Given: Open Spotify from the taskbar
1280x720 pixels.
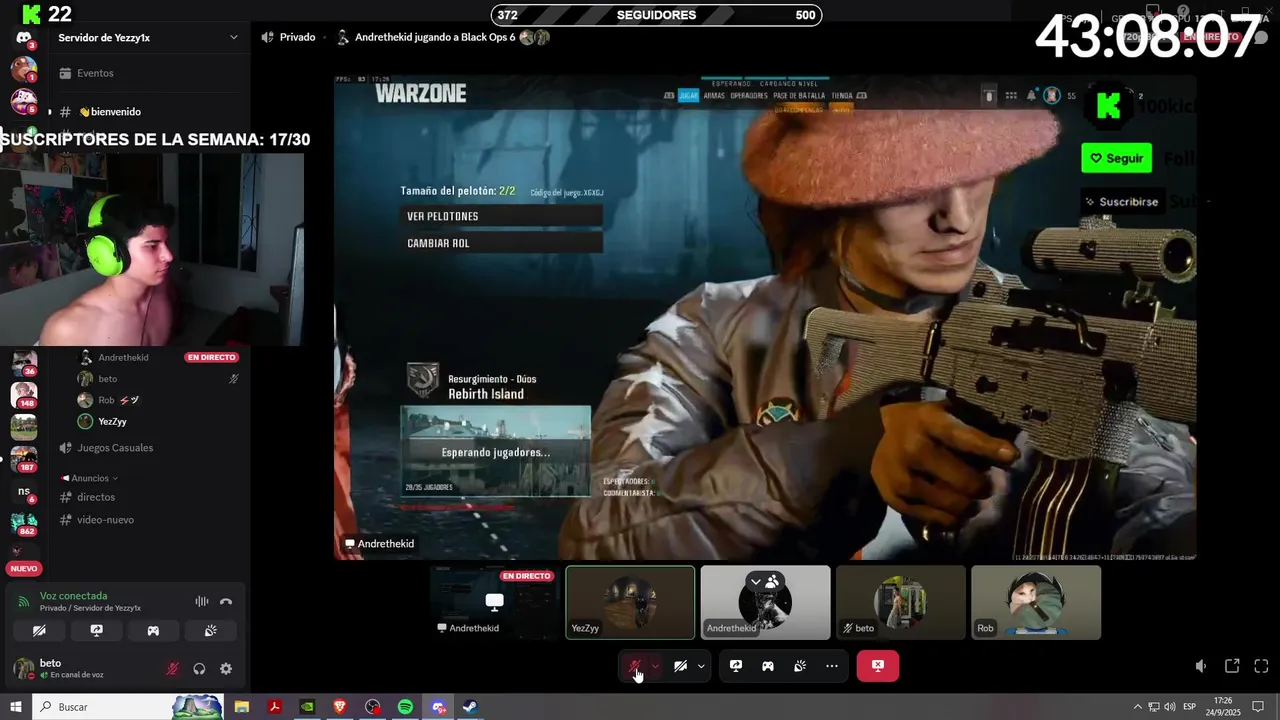Looking at the screenshot, I should (405, 707).
